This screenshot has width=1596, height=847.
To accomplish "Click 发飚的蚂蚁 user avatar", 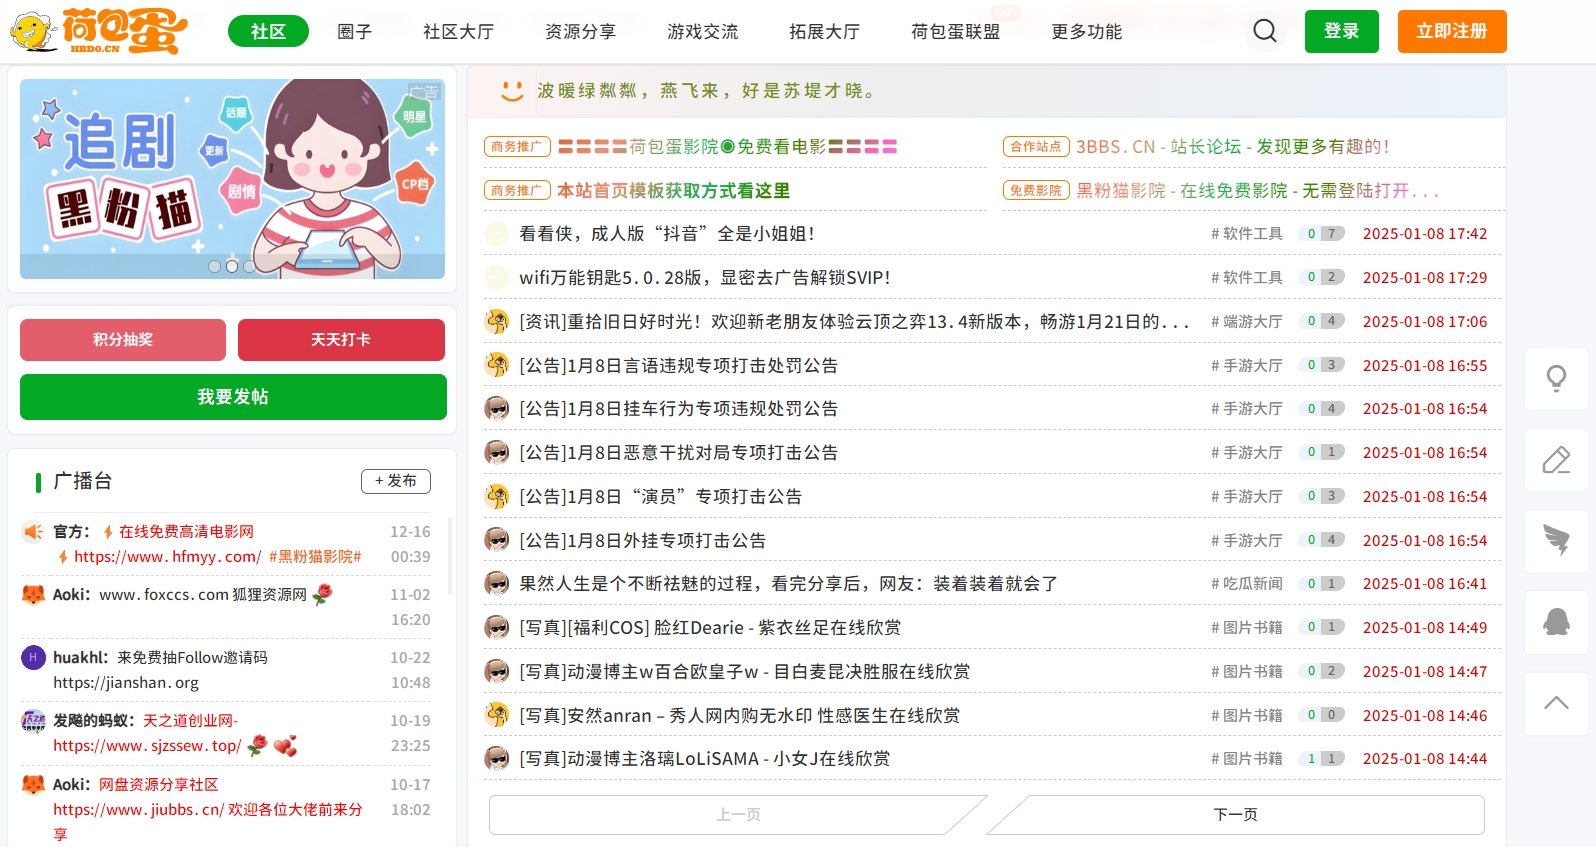I will (x=34, y=720).
